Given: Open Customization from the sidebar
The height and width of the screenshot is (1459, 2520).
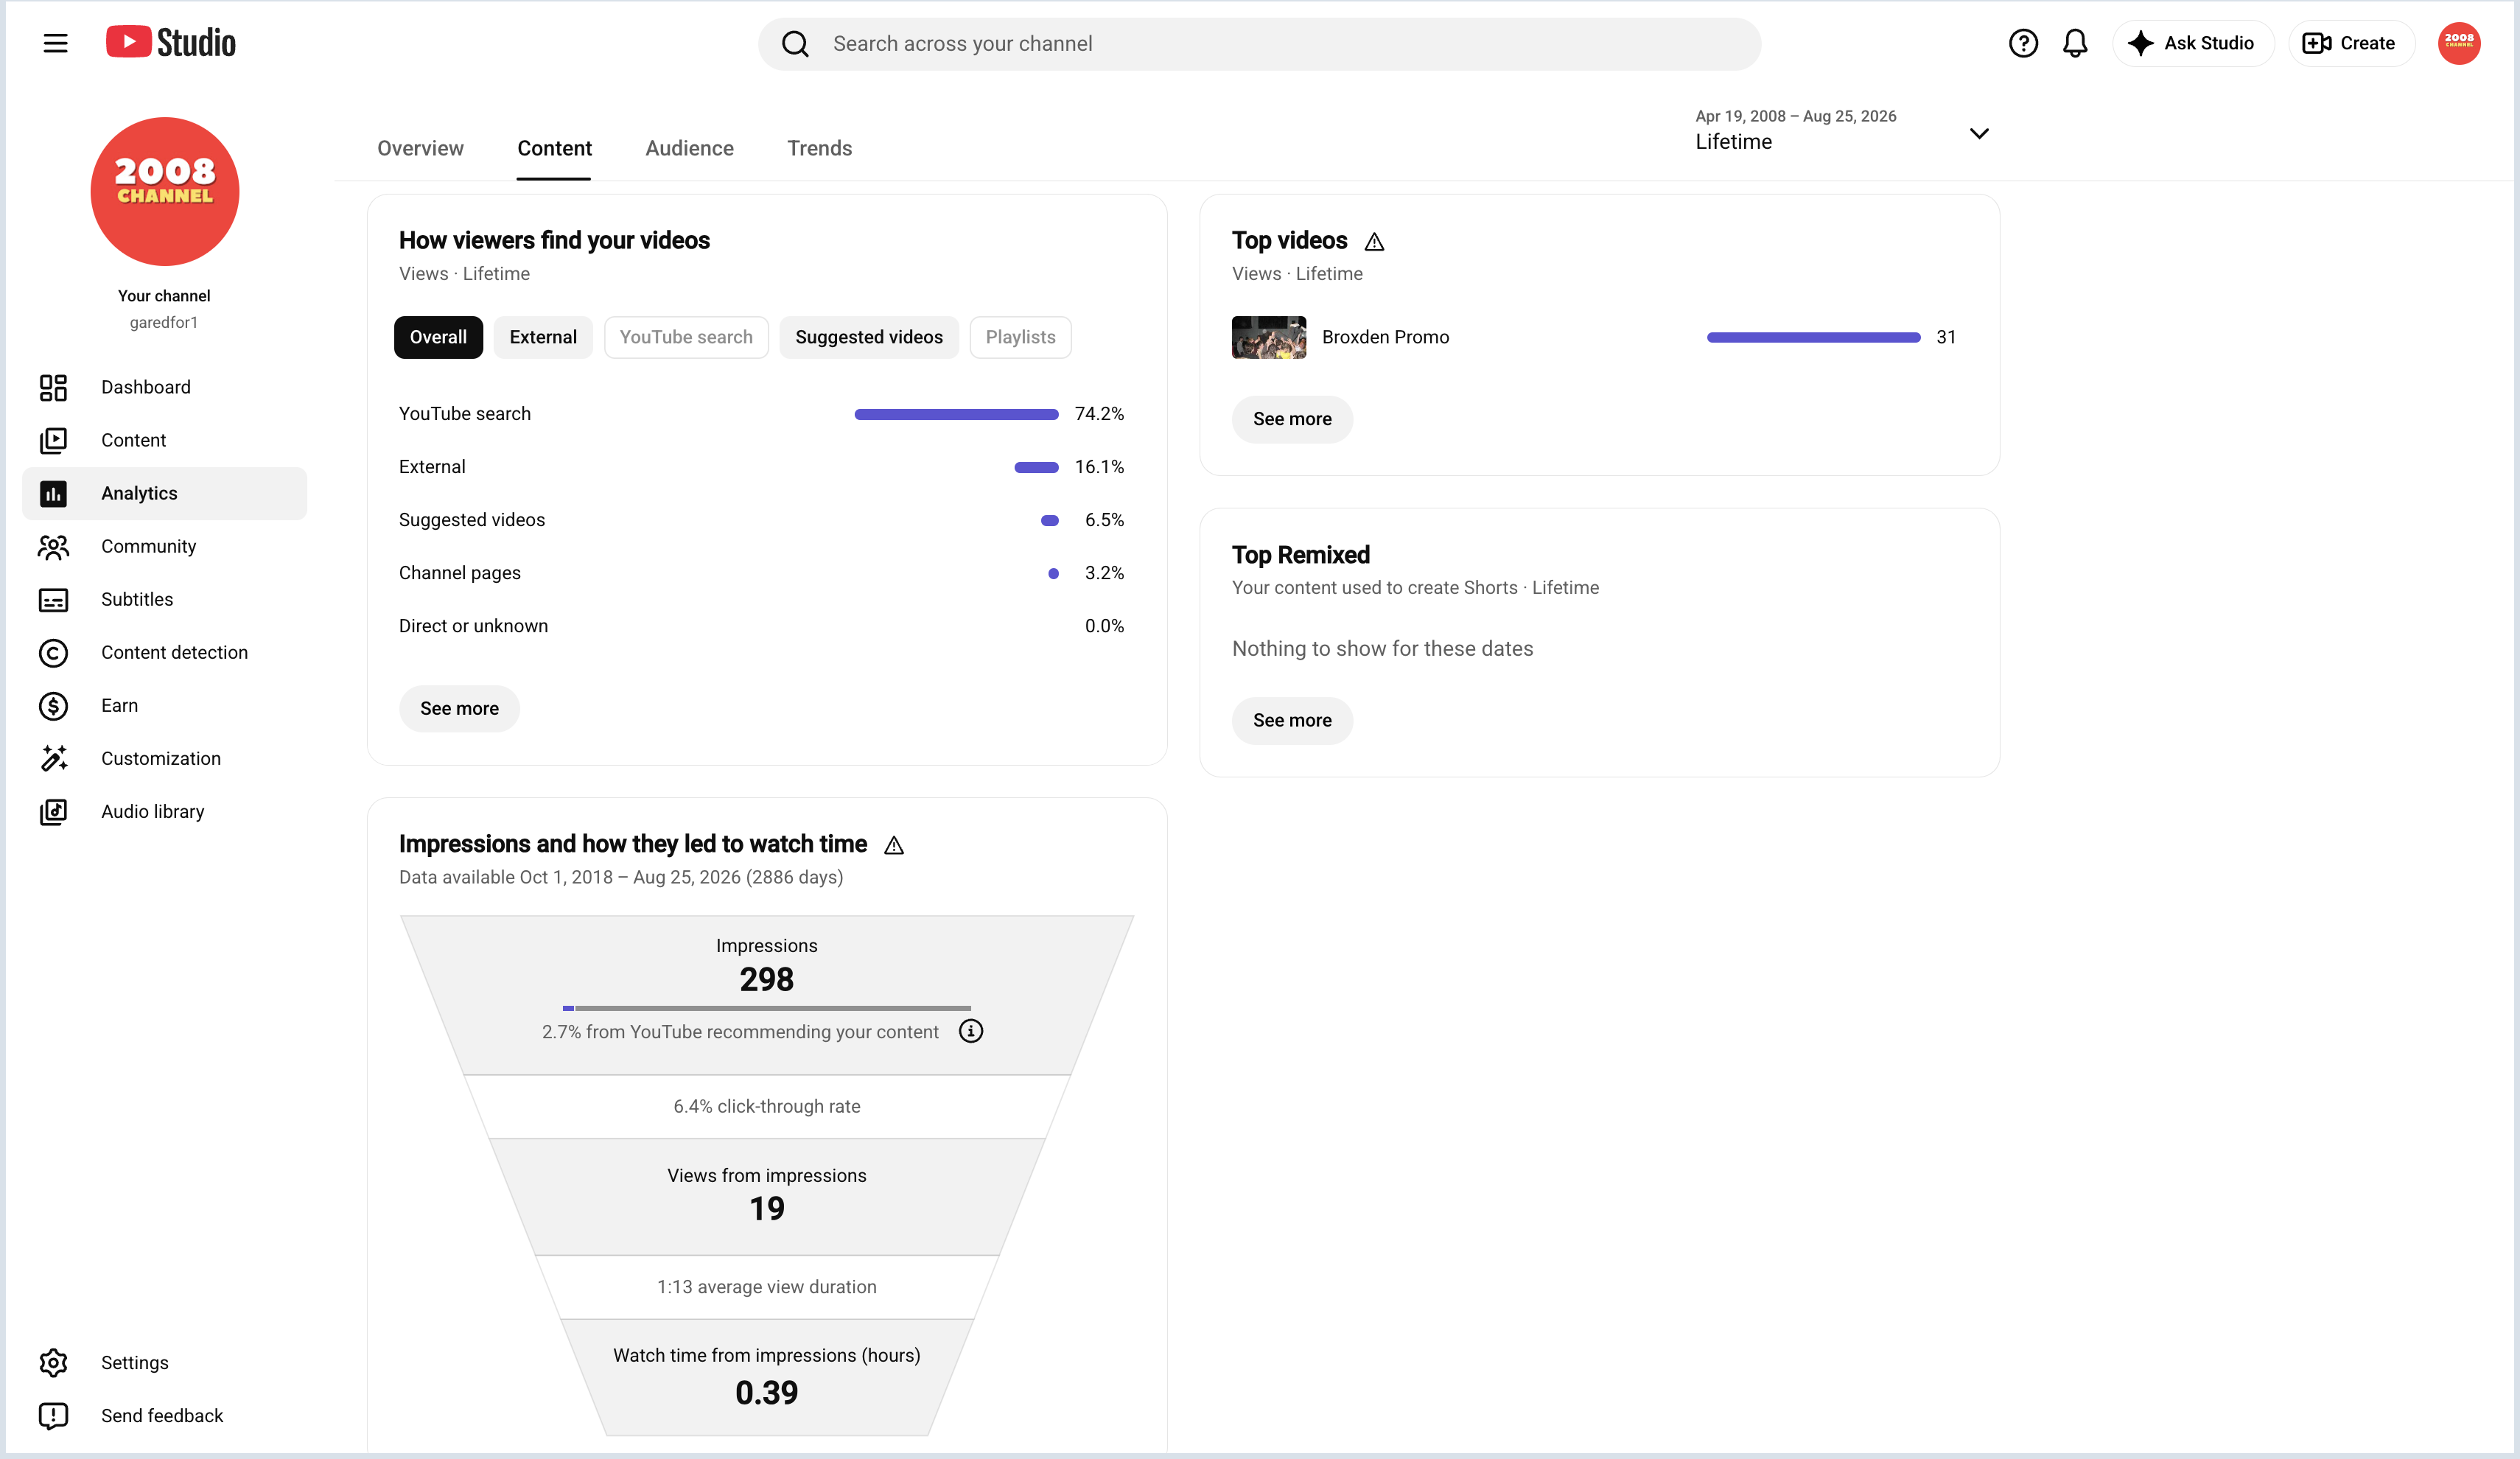Looking at the screenshot, I should click(x=164, y=758).
